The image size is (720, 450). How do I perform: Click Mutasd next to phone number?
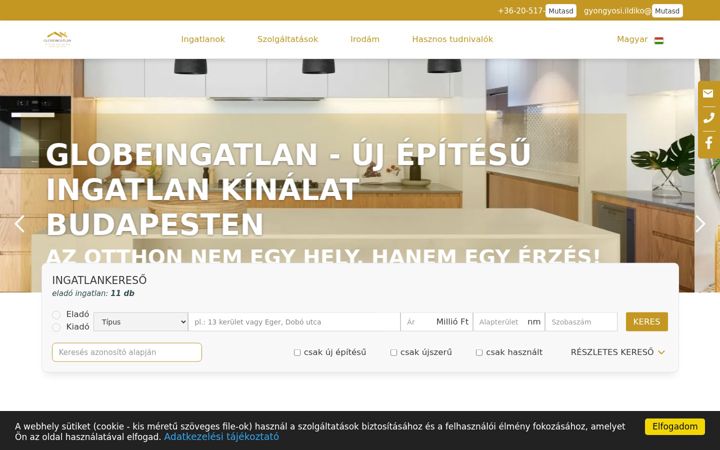(561, 11)
